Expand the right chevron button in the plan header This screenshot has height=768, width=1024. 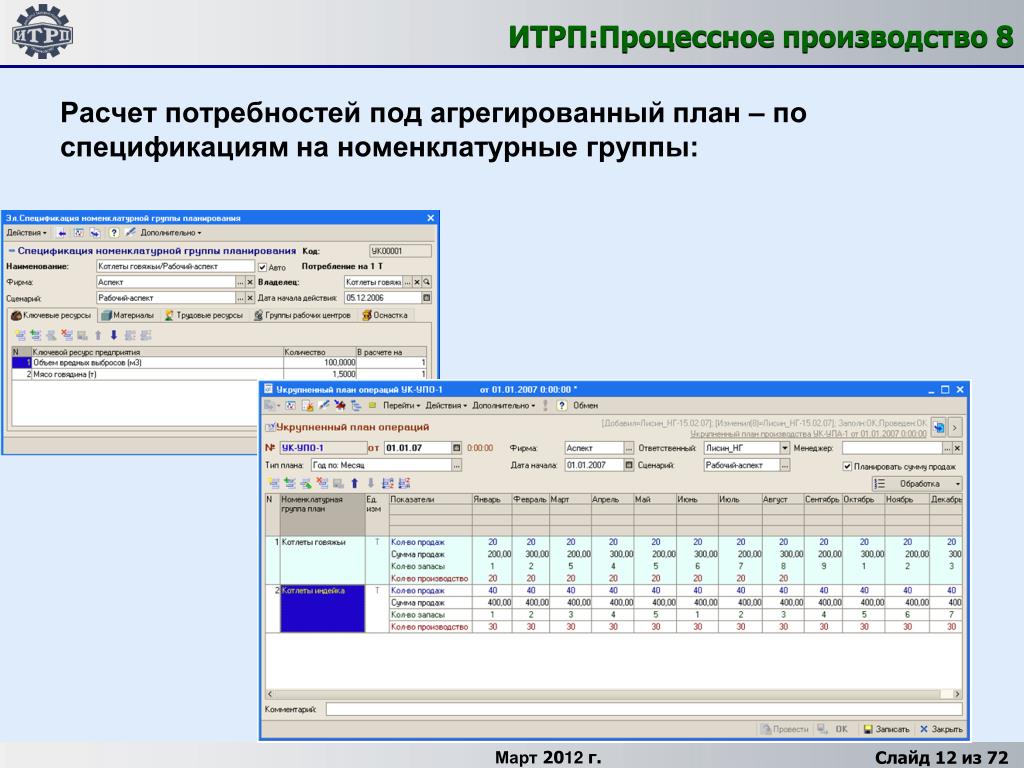tap(955, 428)
